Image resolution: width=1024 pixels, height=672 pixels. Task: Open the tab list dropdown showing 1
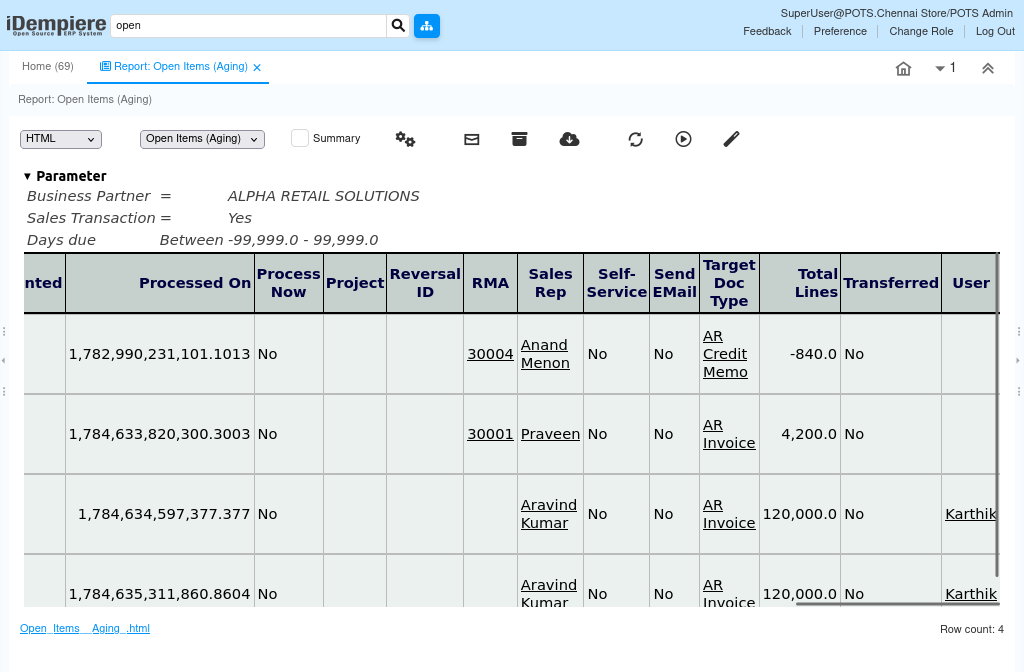pos(945,68)
